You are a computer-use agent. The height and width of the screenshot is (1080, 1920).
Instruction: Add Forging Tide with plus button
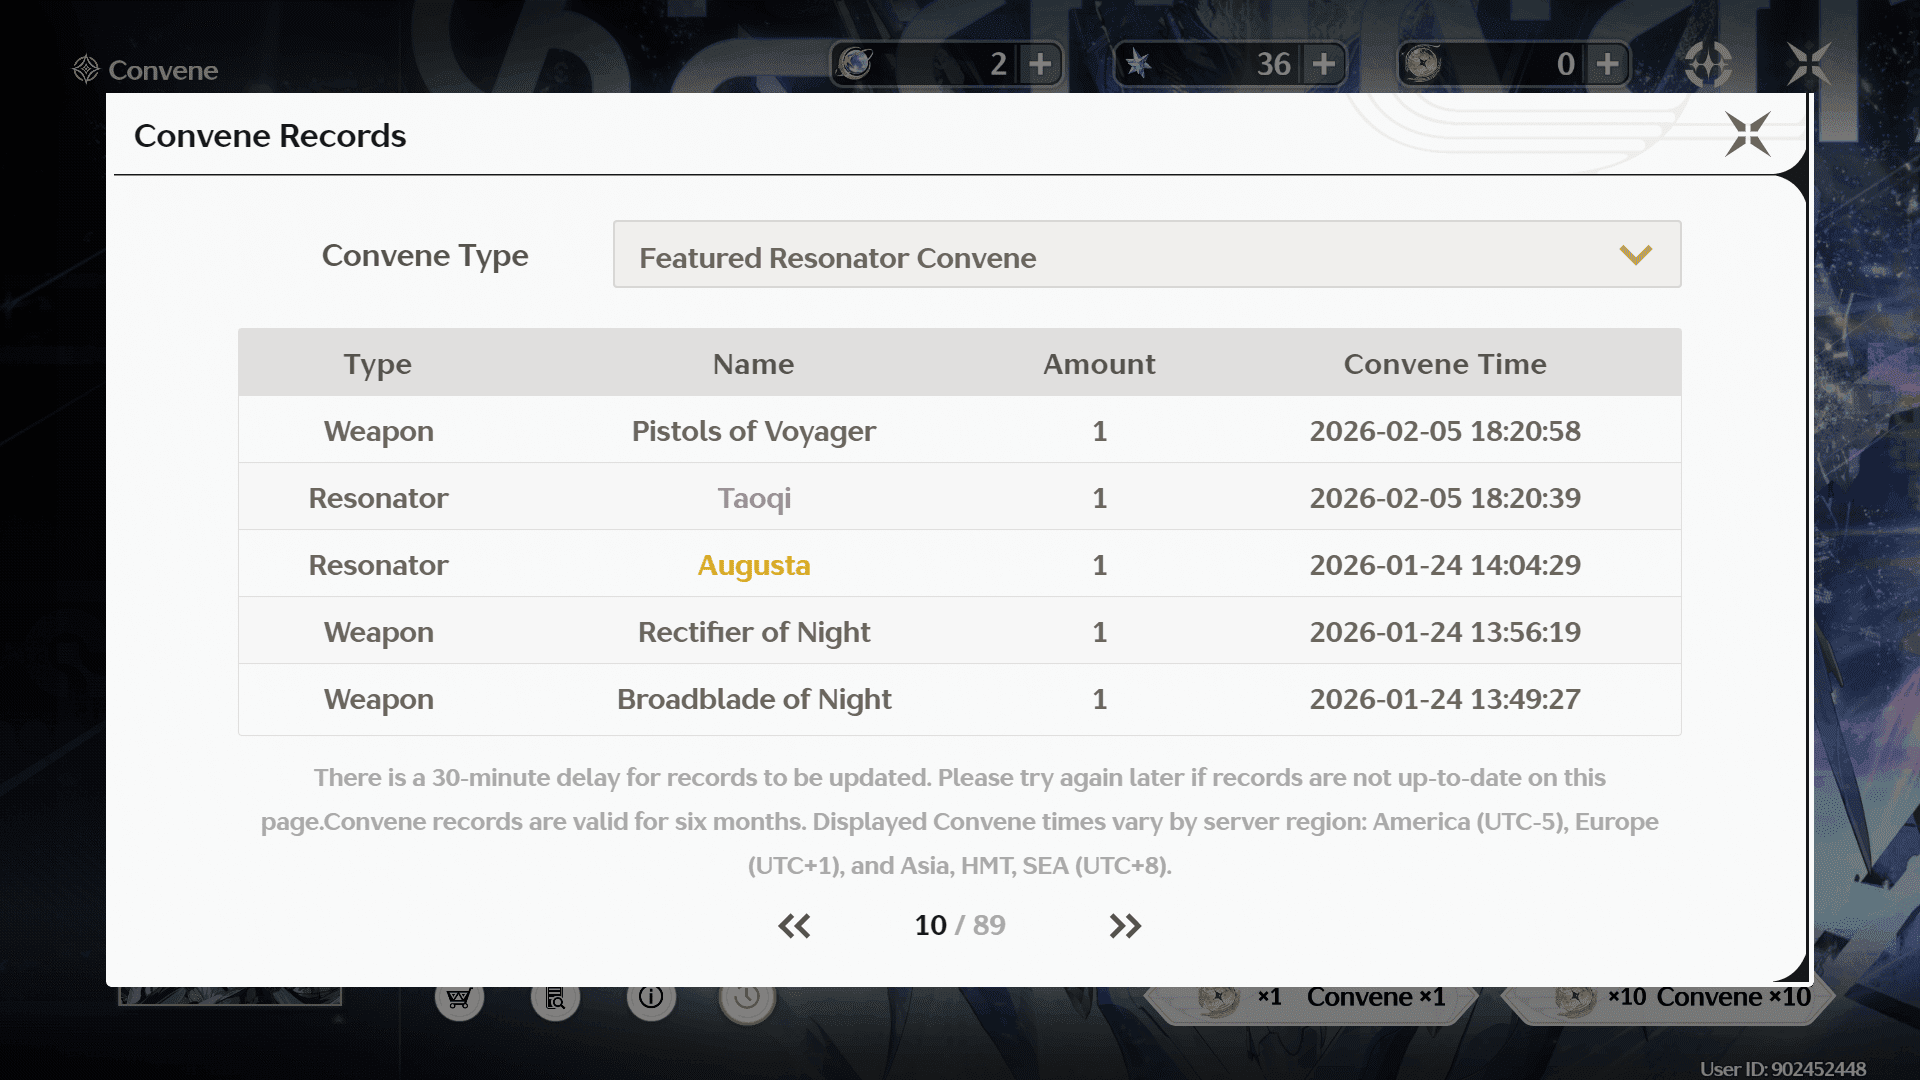coord(1607,64)
